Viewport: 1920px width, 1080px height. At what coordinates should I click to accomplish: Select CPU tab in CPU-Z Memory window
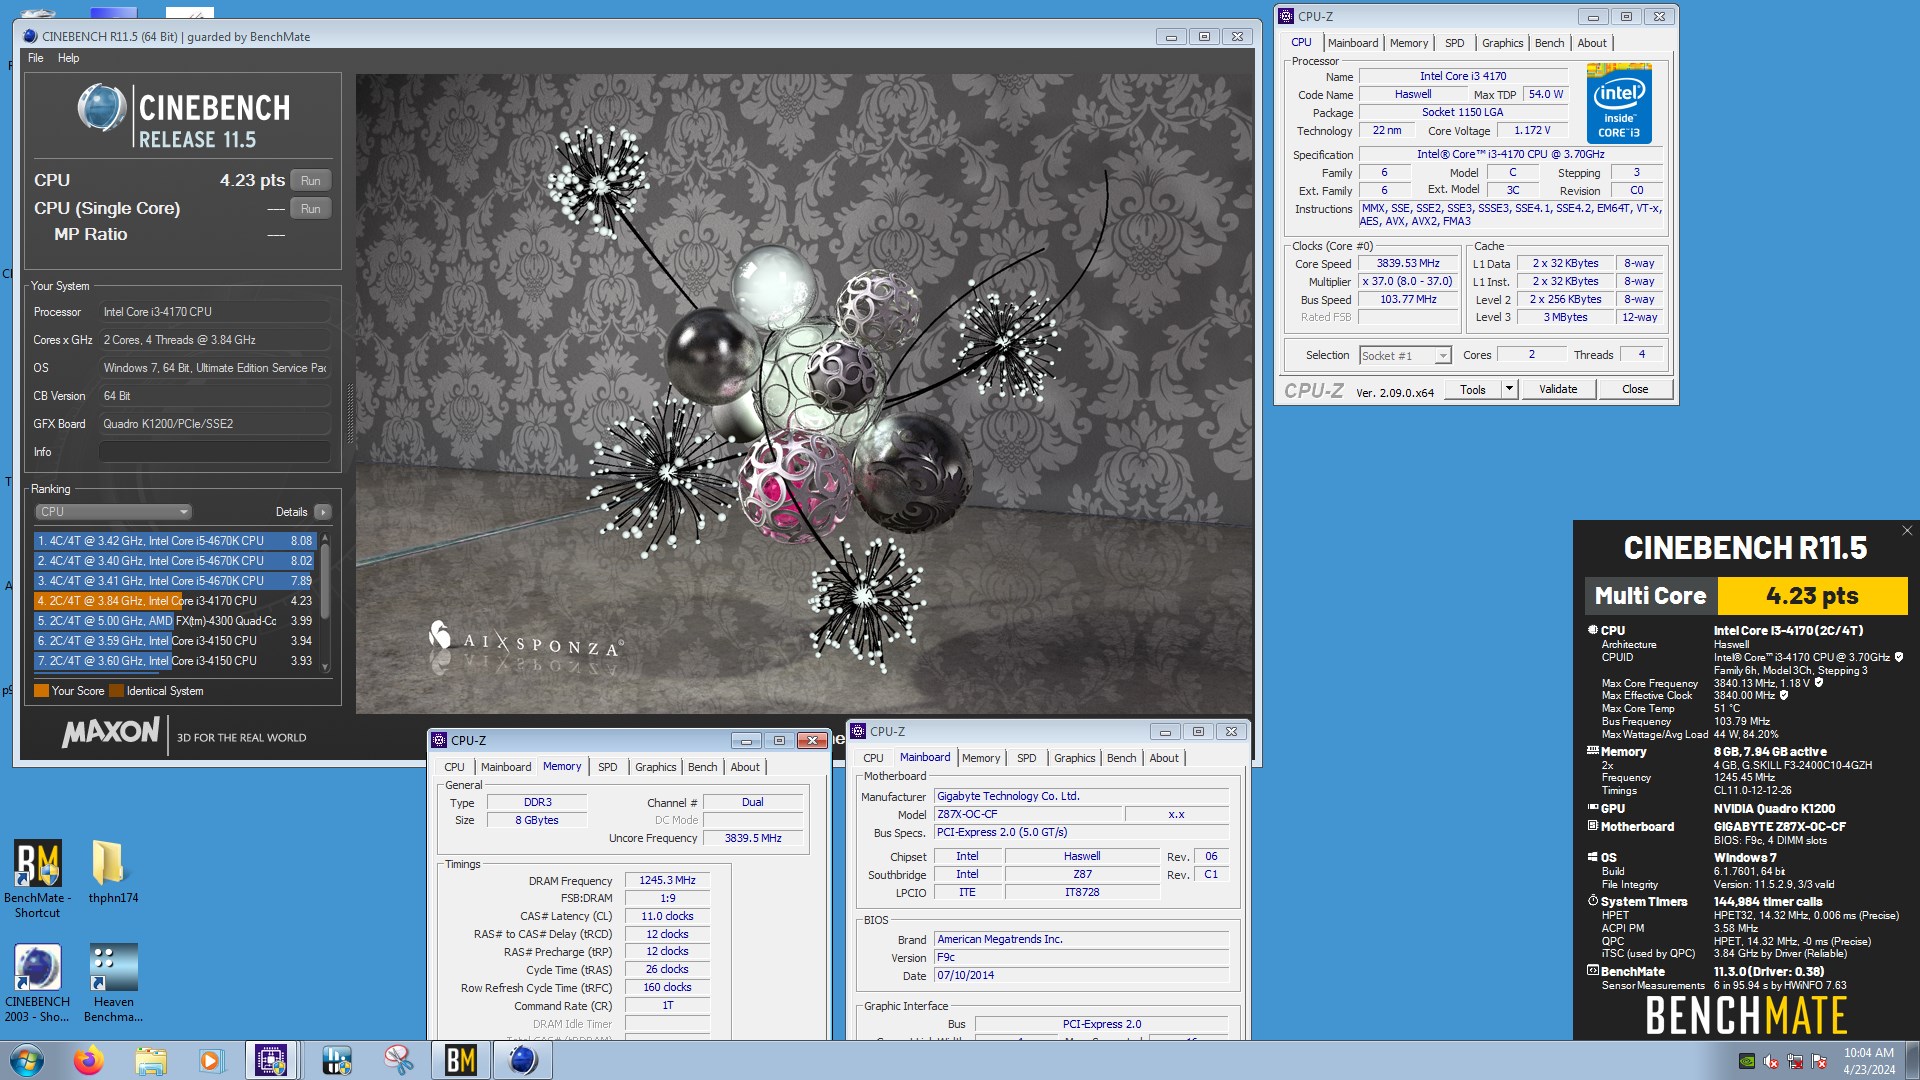tap(454, 767)
